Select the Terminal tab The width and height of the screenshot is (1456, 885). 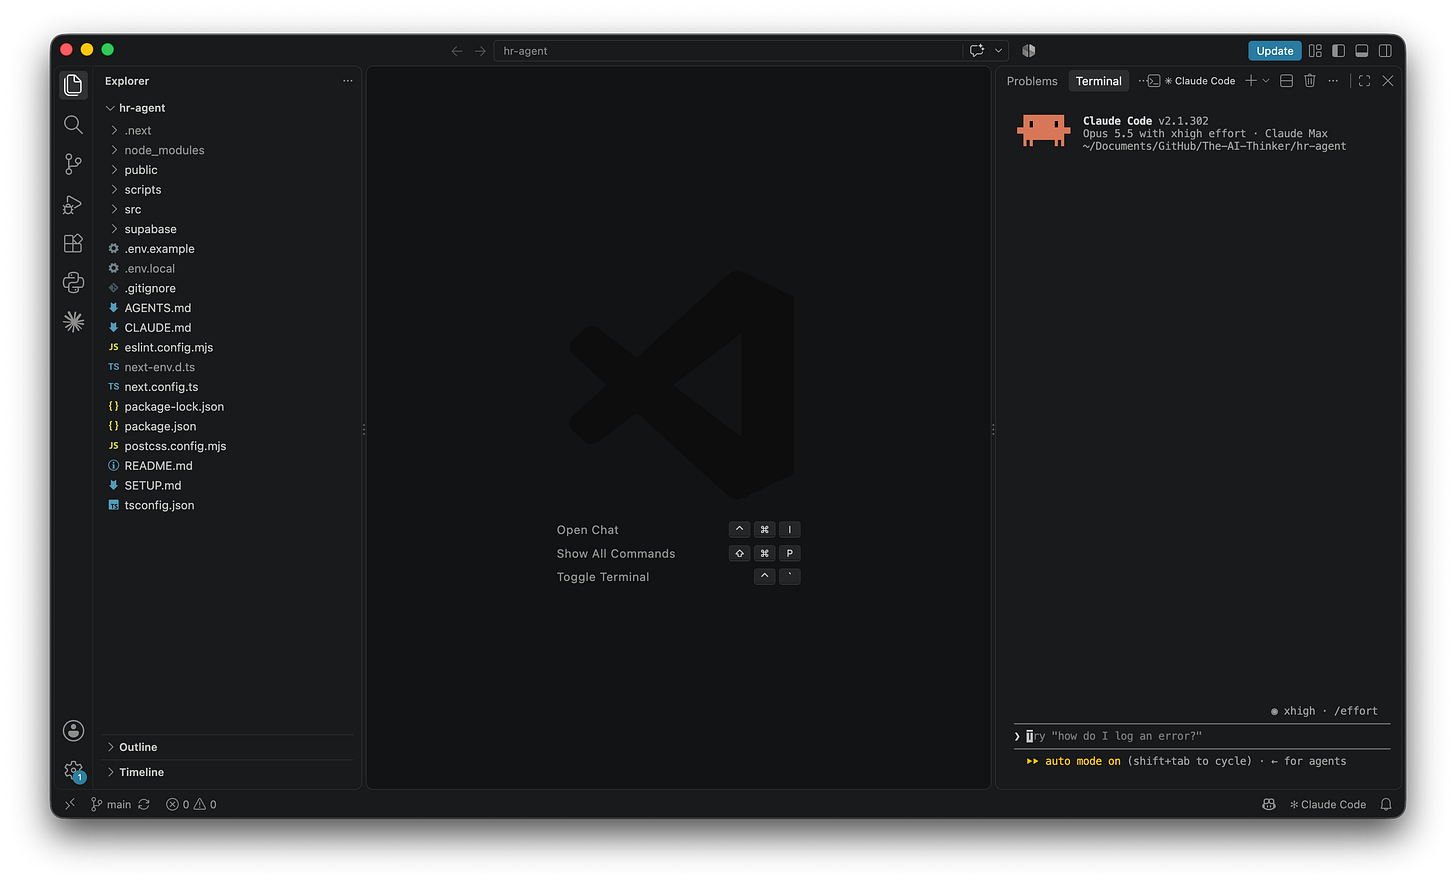[x=1099, y=81]
